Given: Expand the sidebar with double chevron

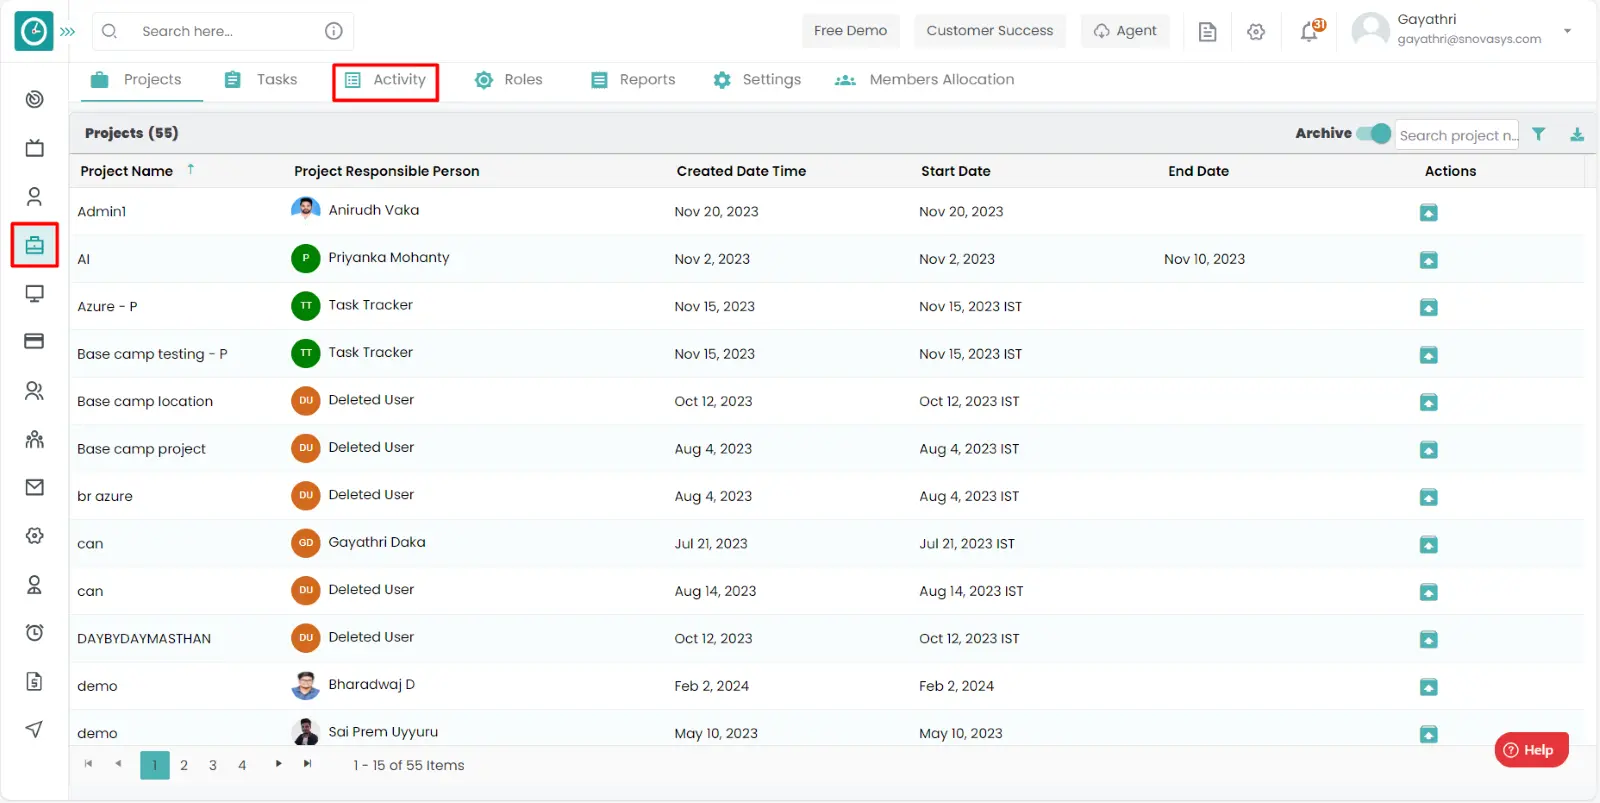Looking at the screenshot, I should (x=68, y=32).
